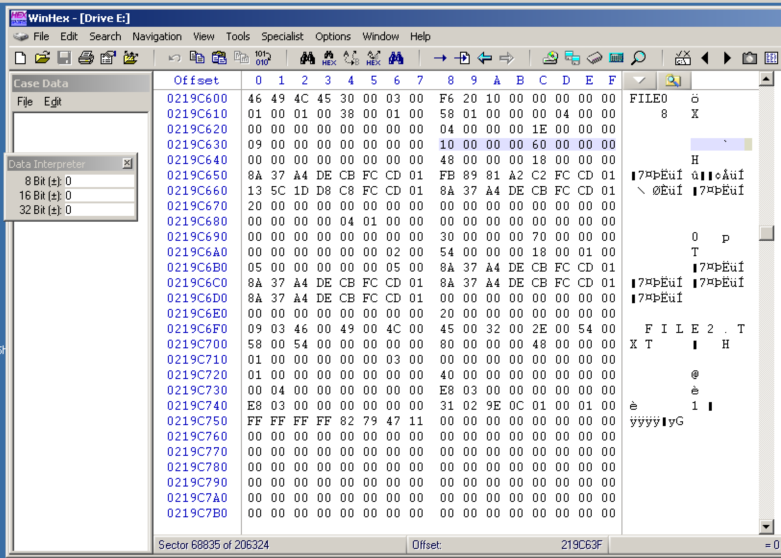Open the Navigation menu
The image size is (781, 558).
[x=157, y=36]
